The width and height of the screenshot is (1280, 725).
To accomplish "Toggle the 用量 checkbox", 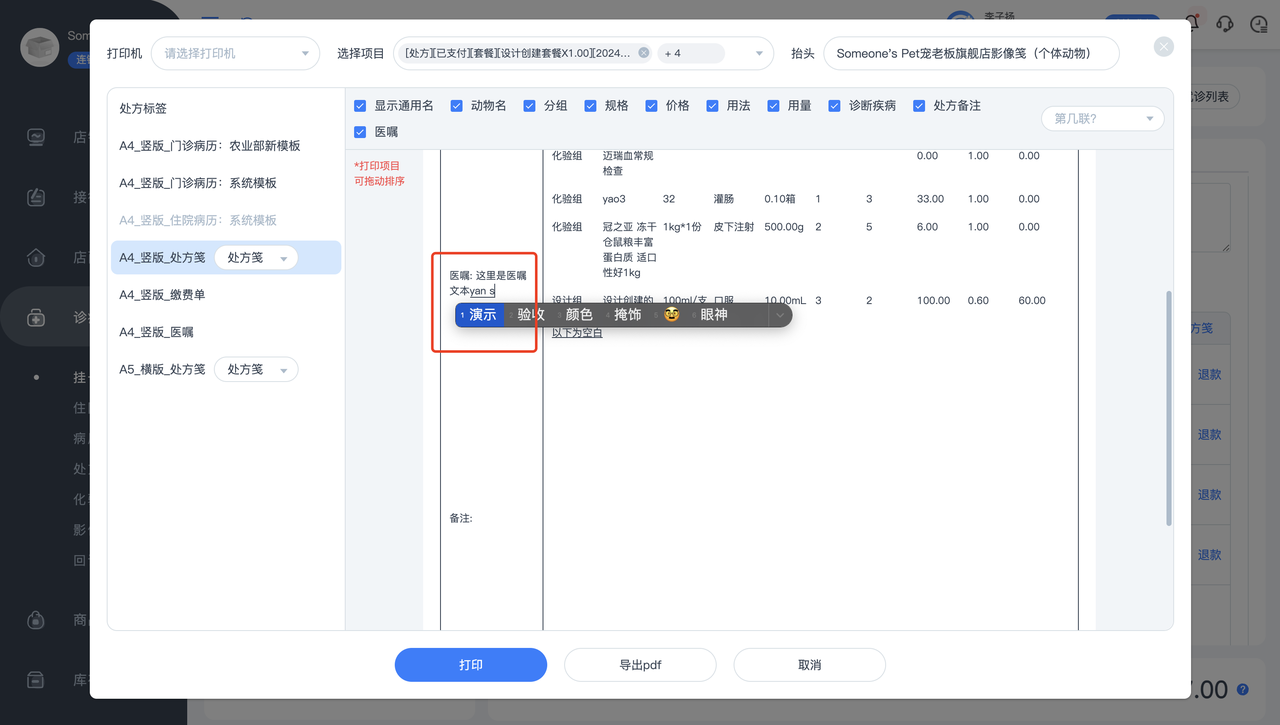I will point(774,106).
